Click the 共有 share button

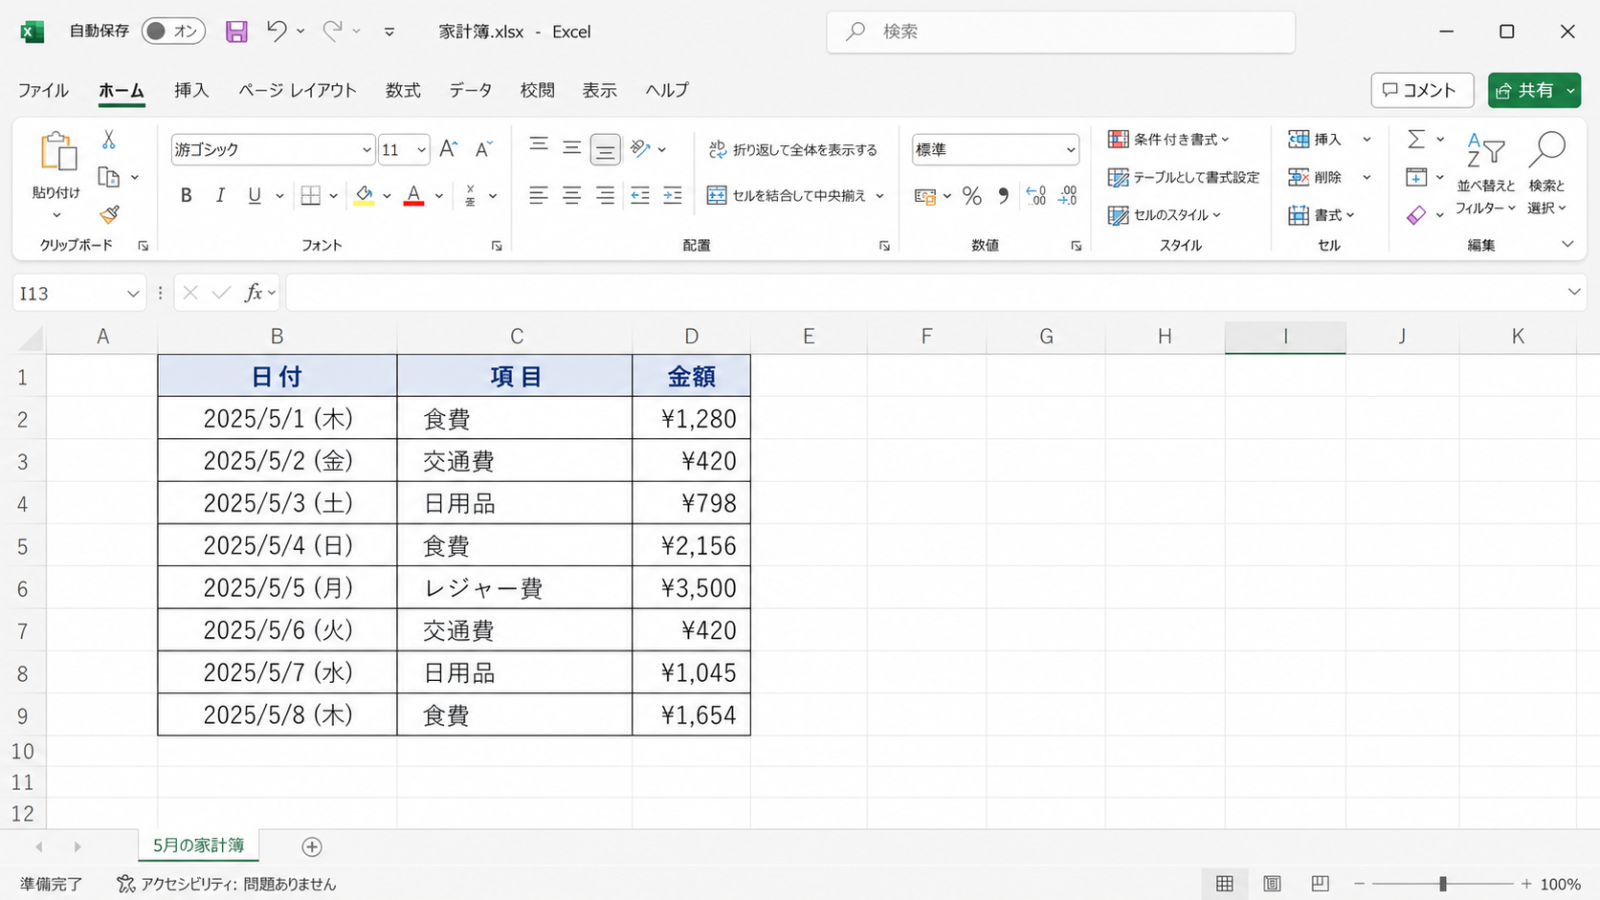(x=1534, y=90)
